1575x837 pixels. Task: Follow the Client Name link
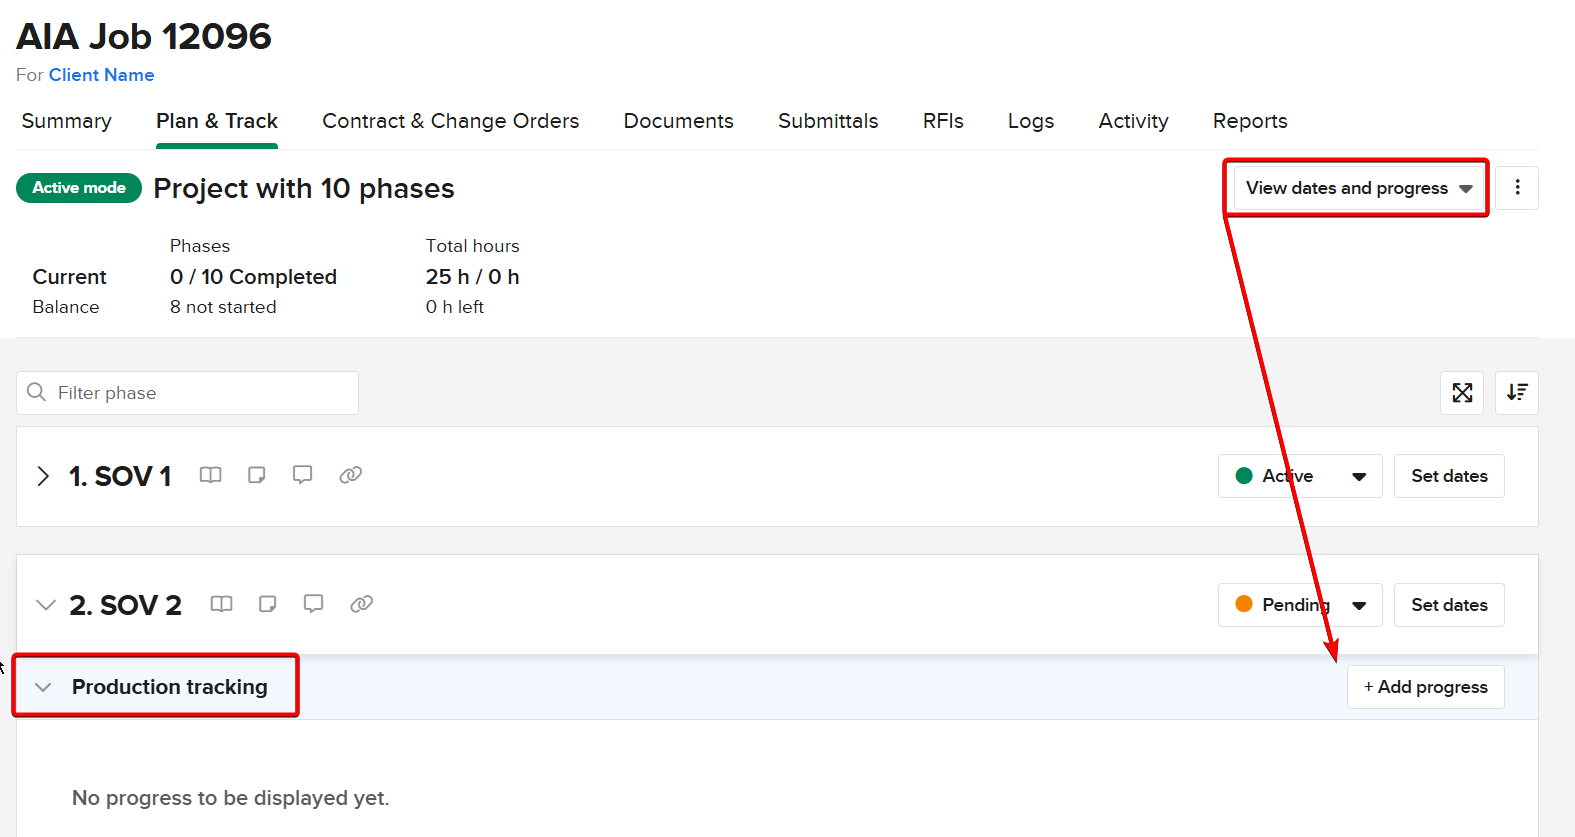click(x=101, y=75)
